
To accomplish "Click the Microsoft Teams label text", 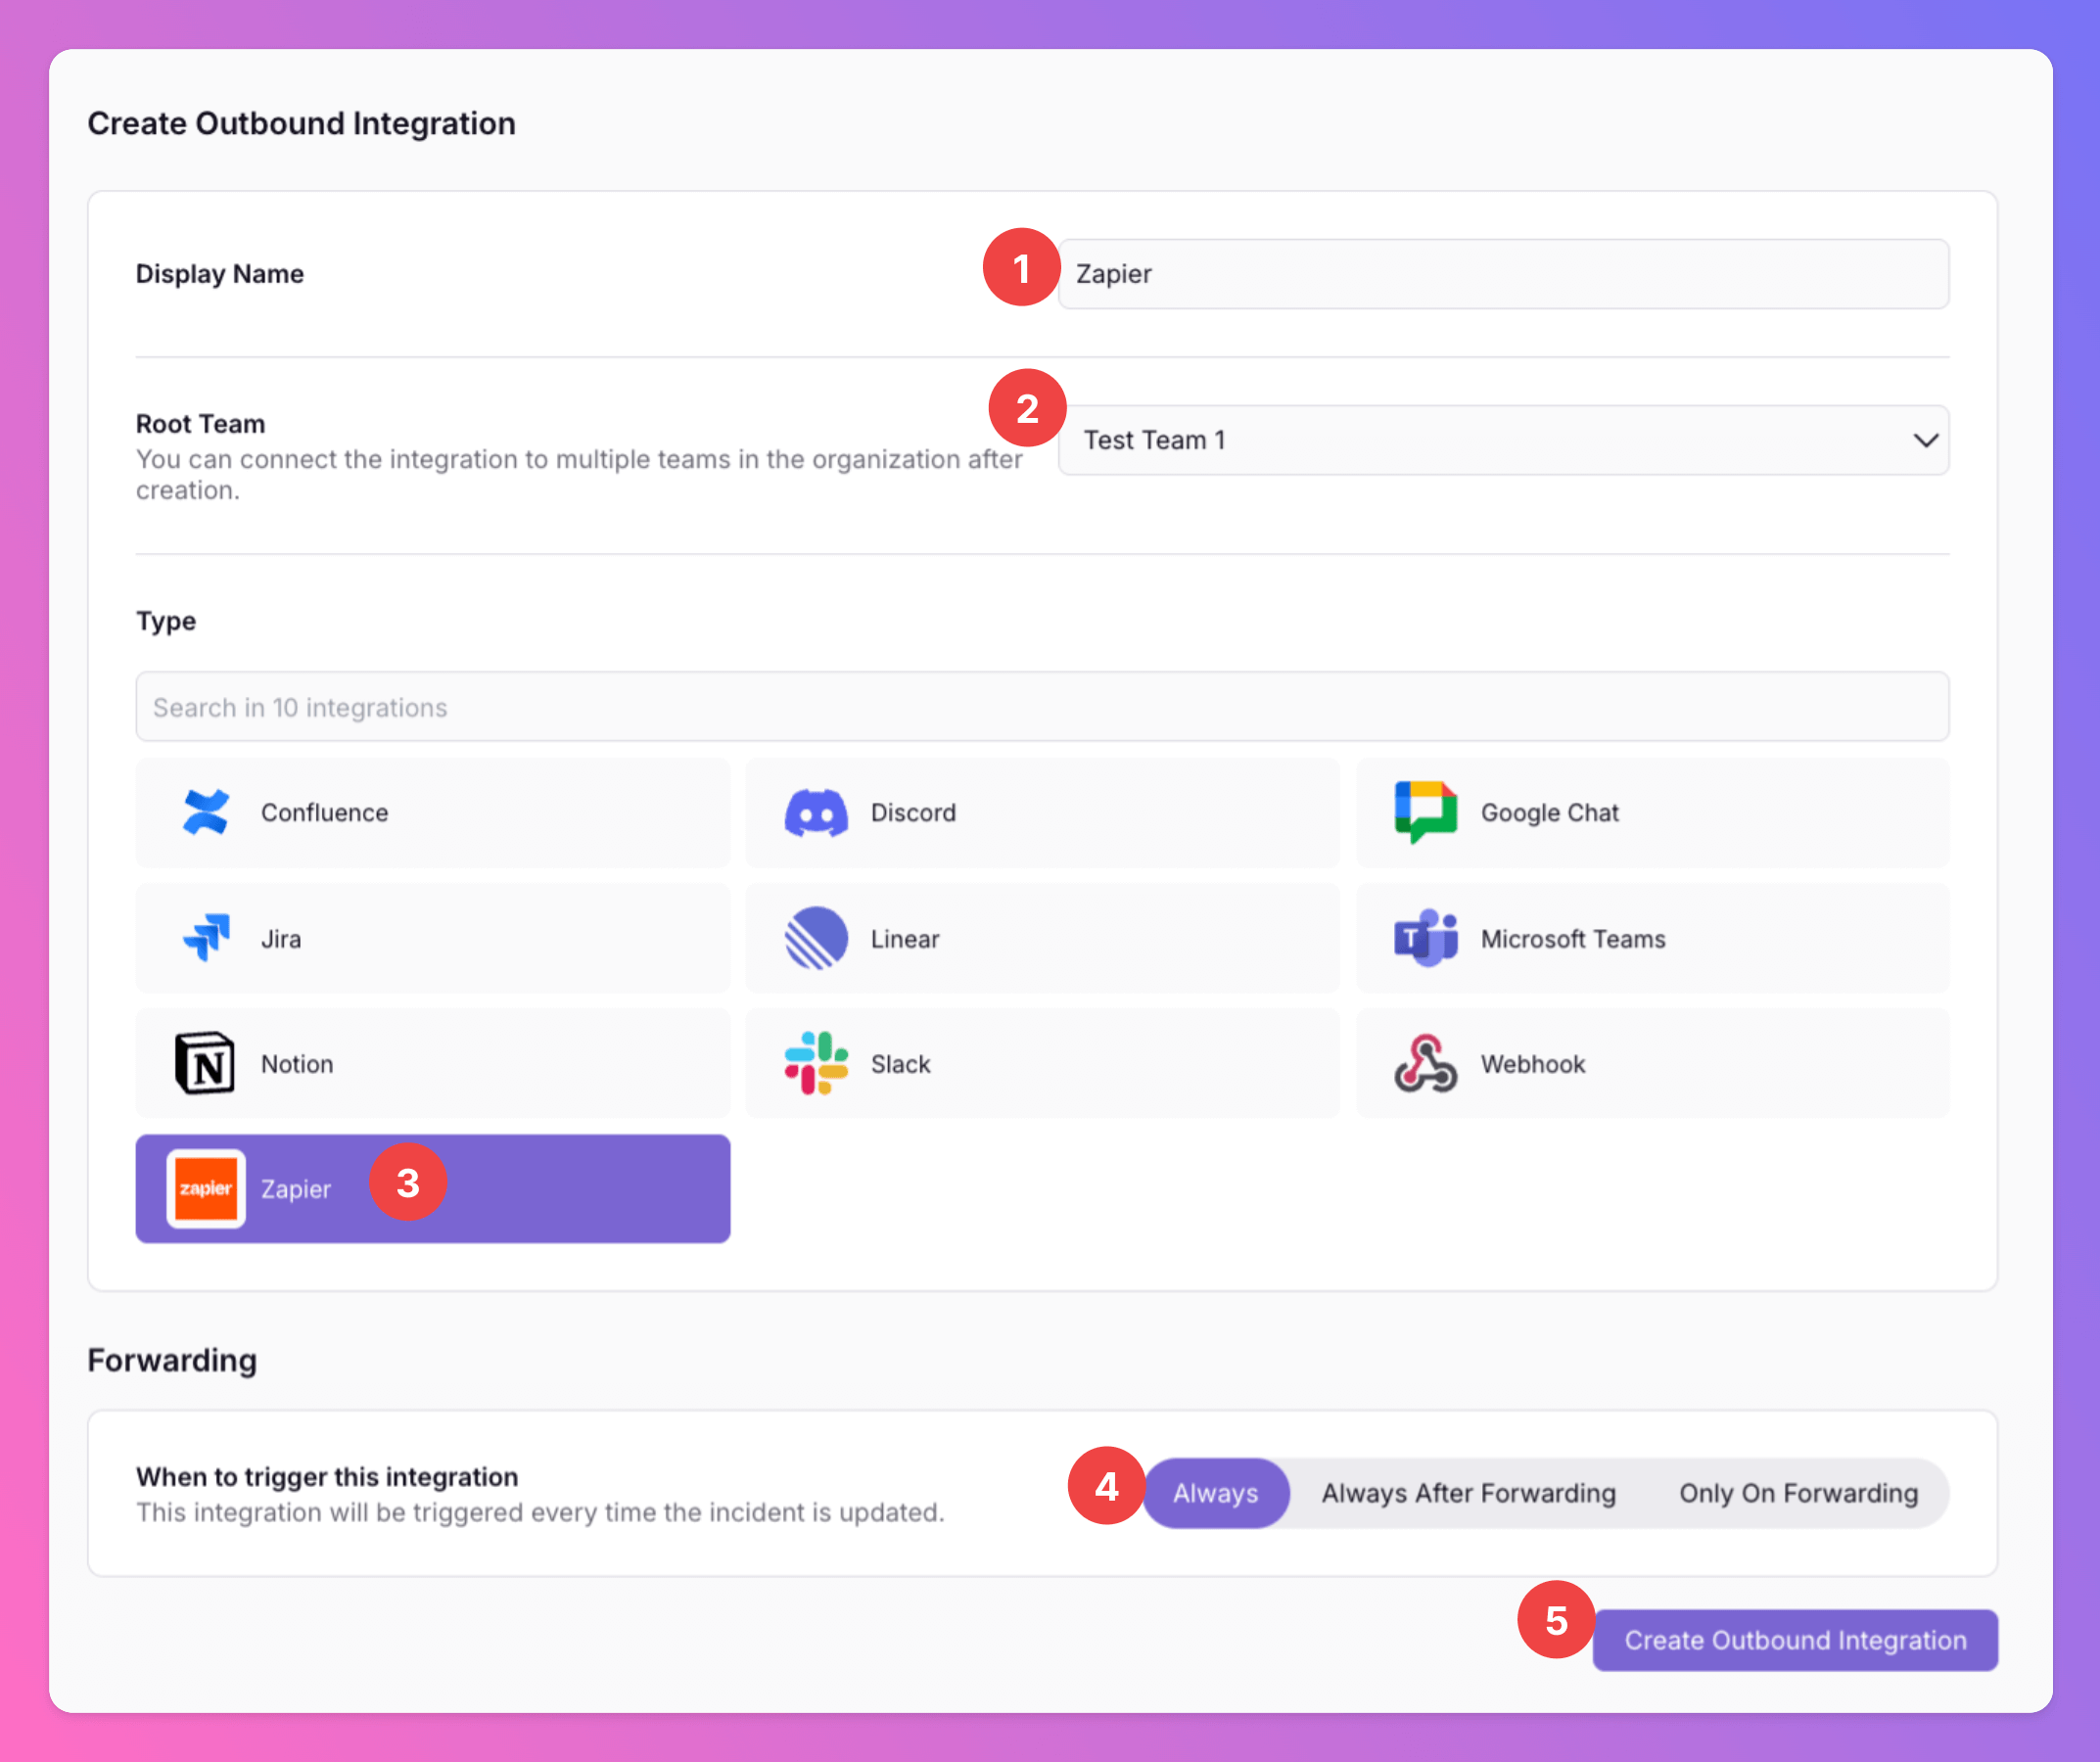I will tap(1573, 939).
